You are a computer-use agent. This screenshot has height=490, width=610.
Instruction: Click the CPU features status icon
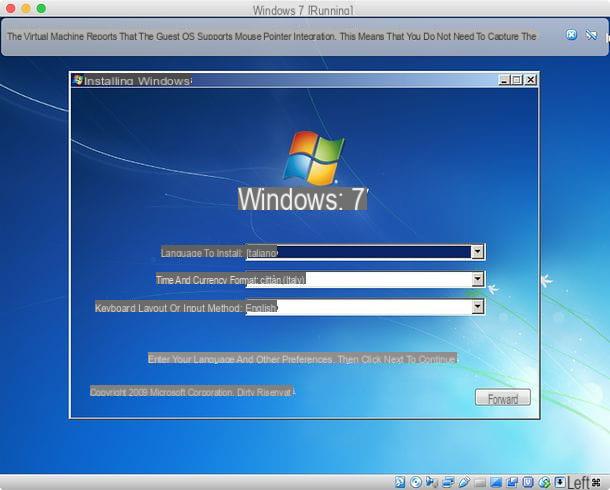point(528,482)
